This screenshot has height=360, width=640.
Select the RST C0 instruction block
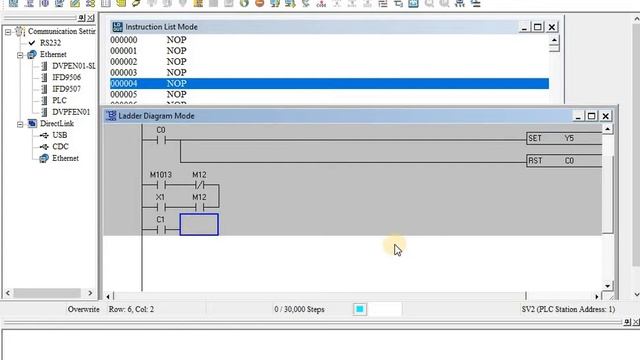564,161
